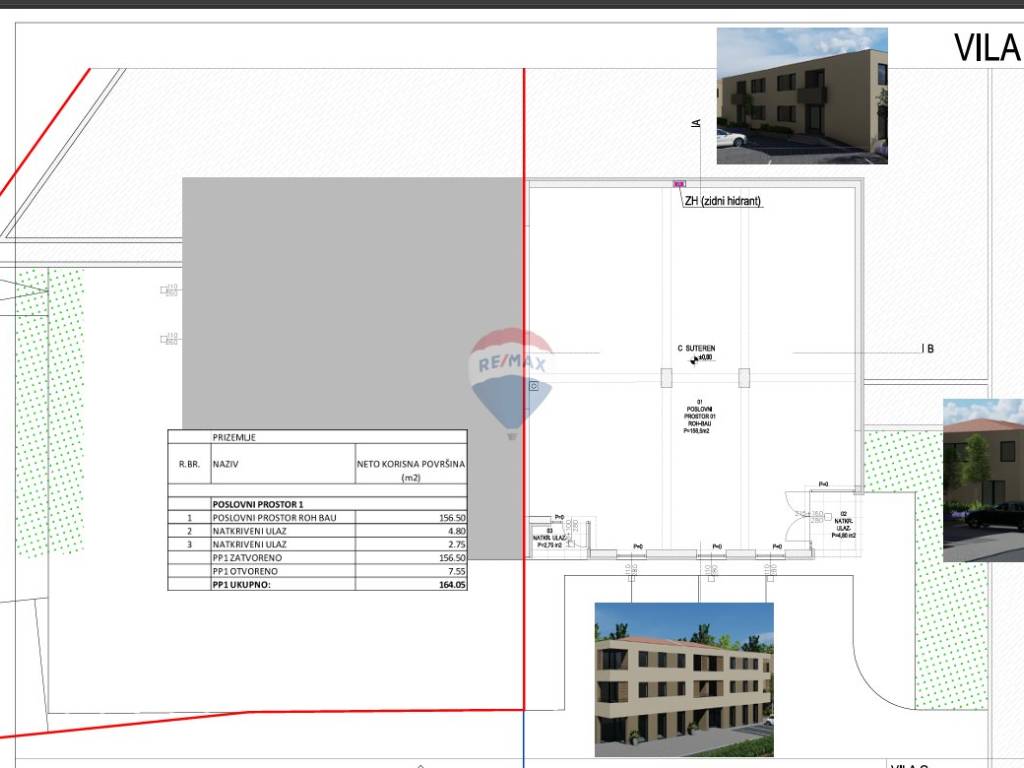Click the VILA title text
Screen dimensions: 1024x768
point(986,47)
